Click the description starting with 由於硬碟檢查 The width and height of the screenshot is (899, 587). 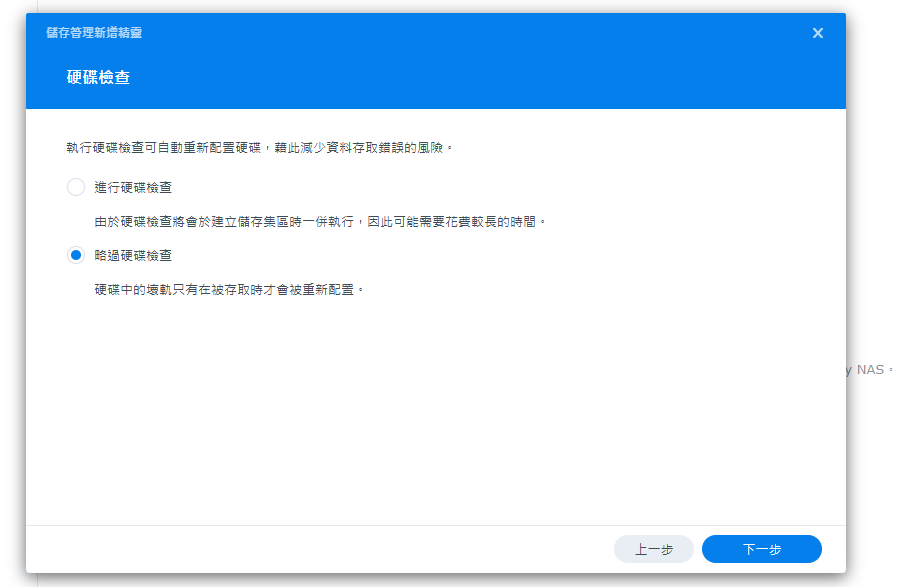click(x=320, y=220)
